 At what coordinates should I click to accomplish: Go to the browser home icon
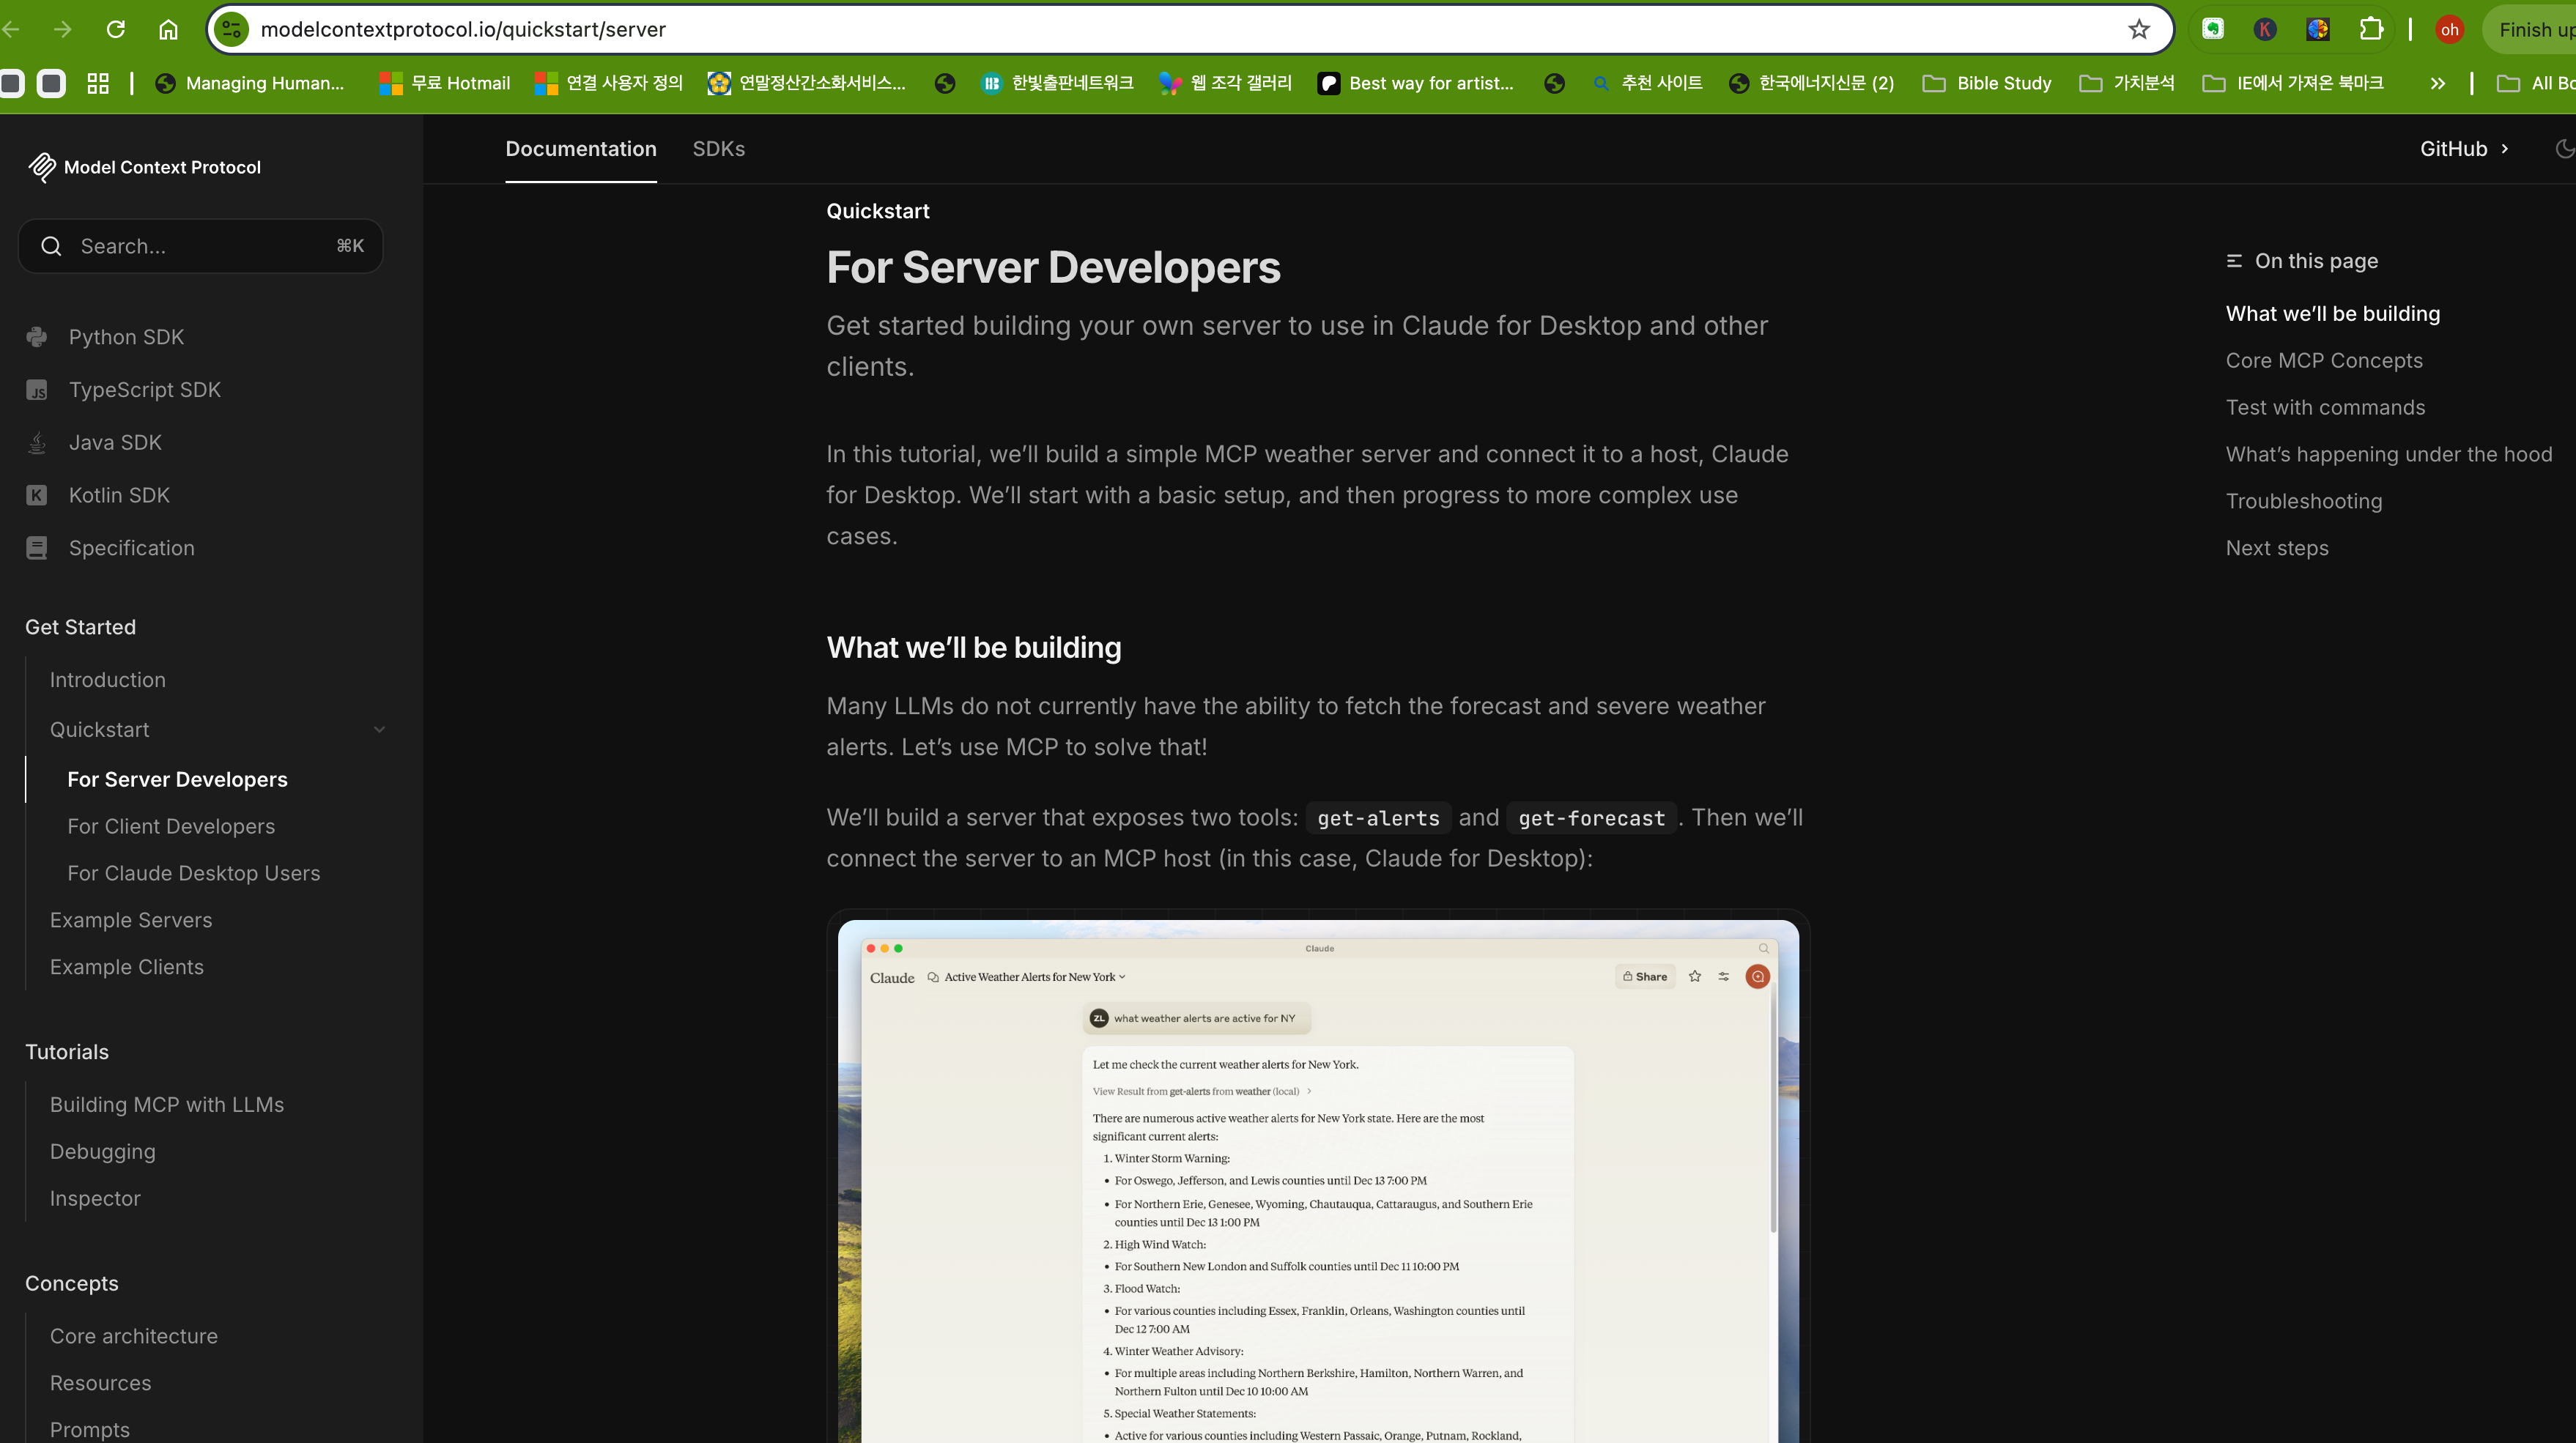click(x=168, y=29)
